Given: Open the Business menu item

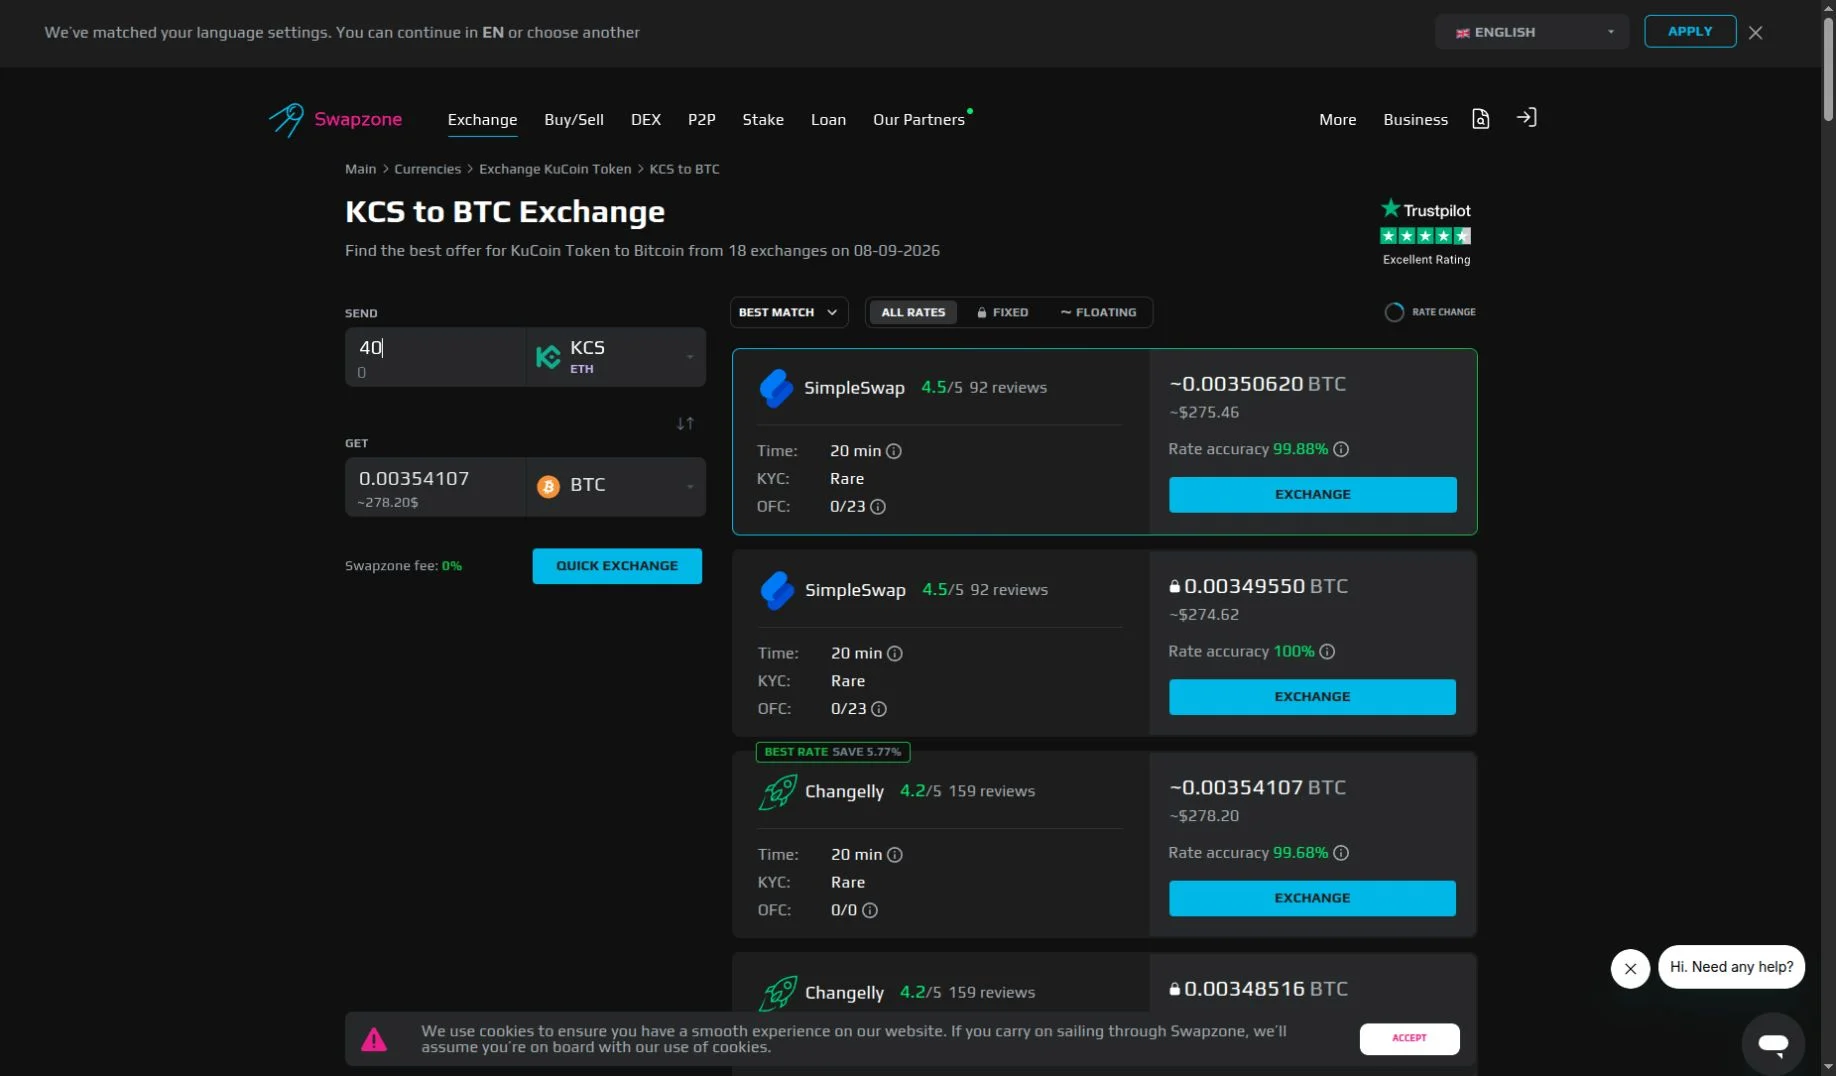Looking at the screenshot, I should (1415, 120).
